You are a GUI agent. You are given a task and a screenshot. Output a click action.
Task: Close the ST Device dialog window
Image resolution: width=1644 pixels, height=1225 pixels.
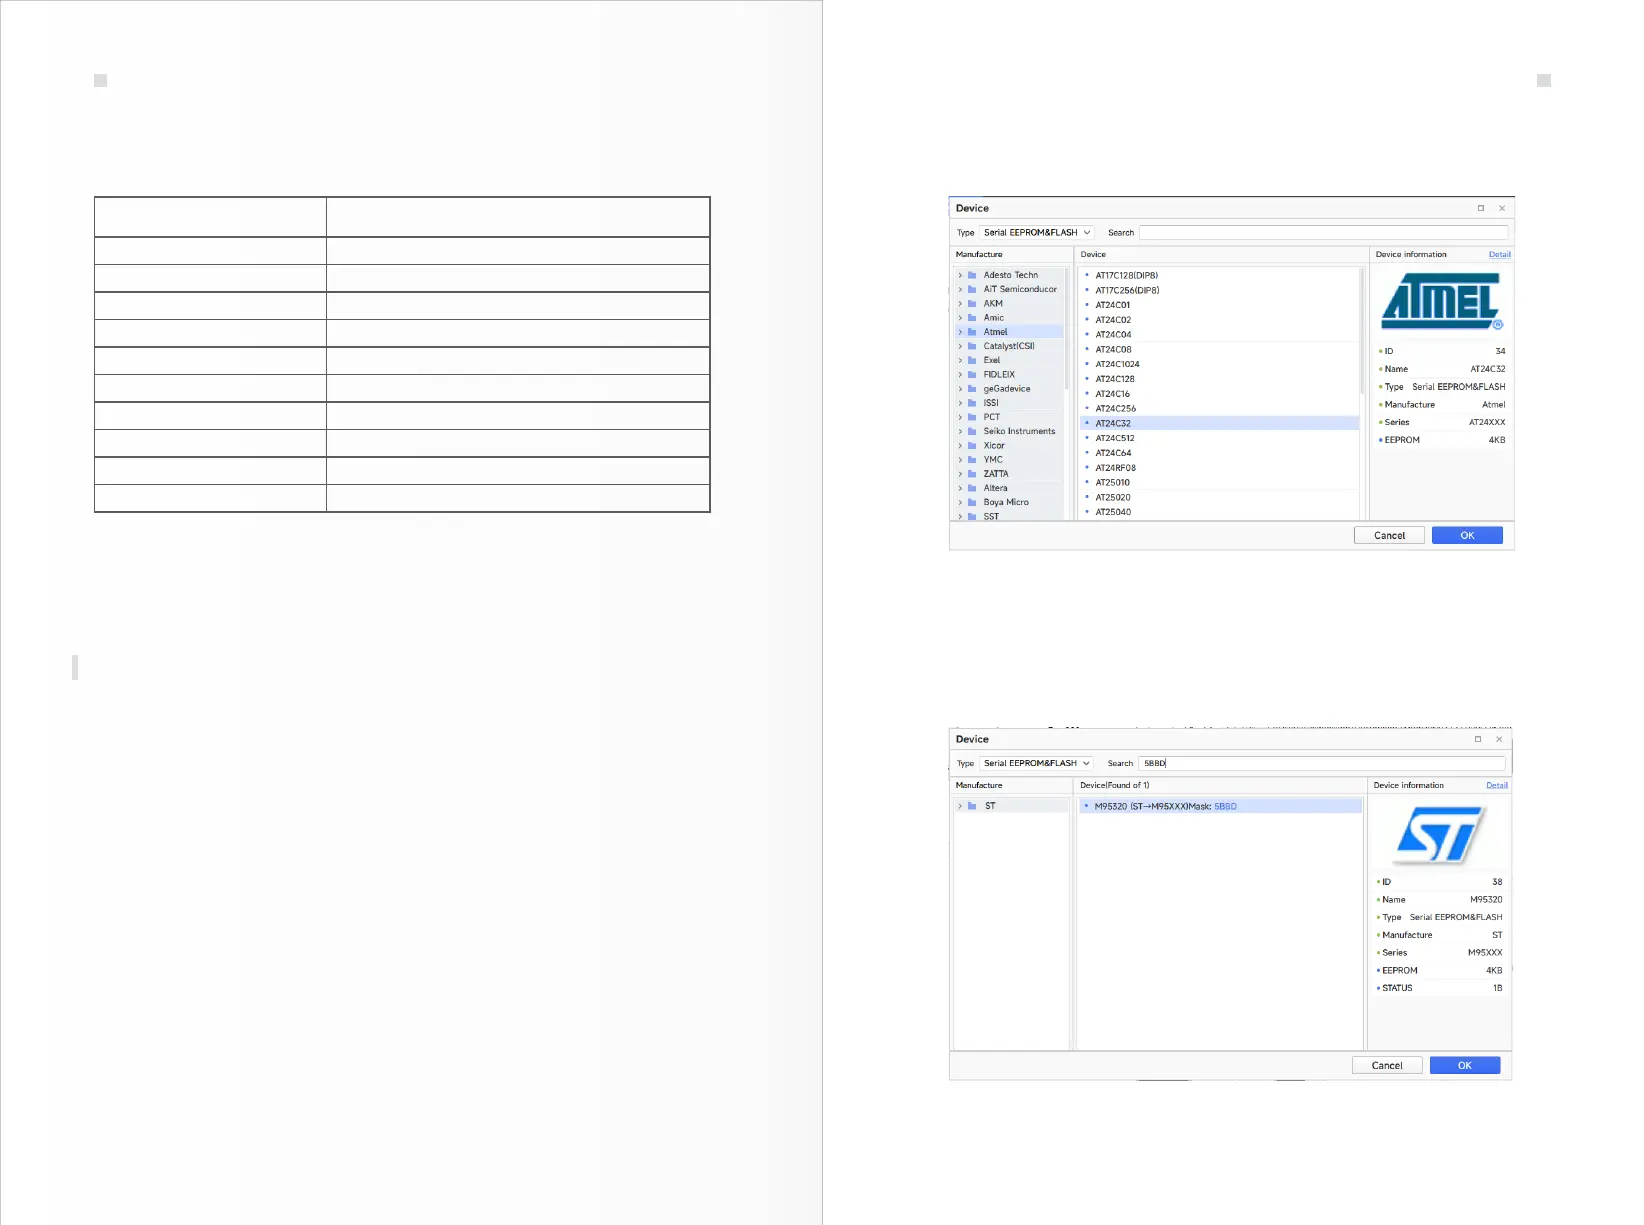click(1499, 739)
